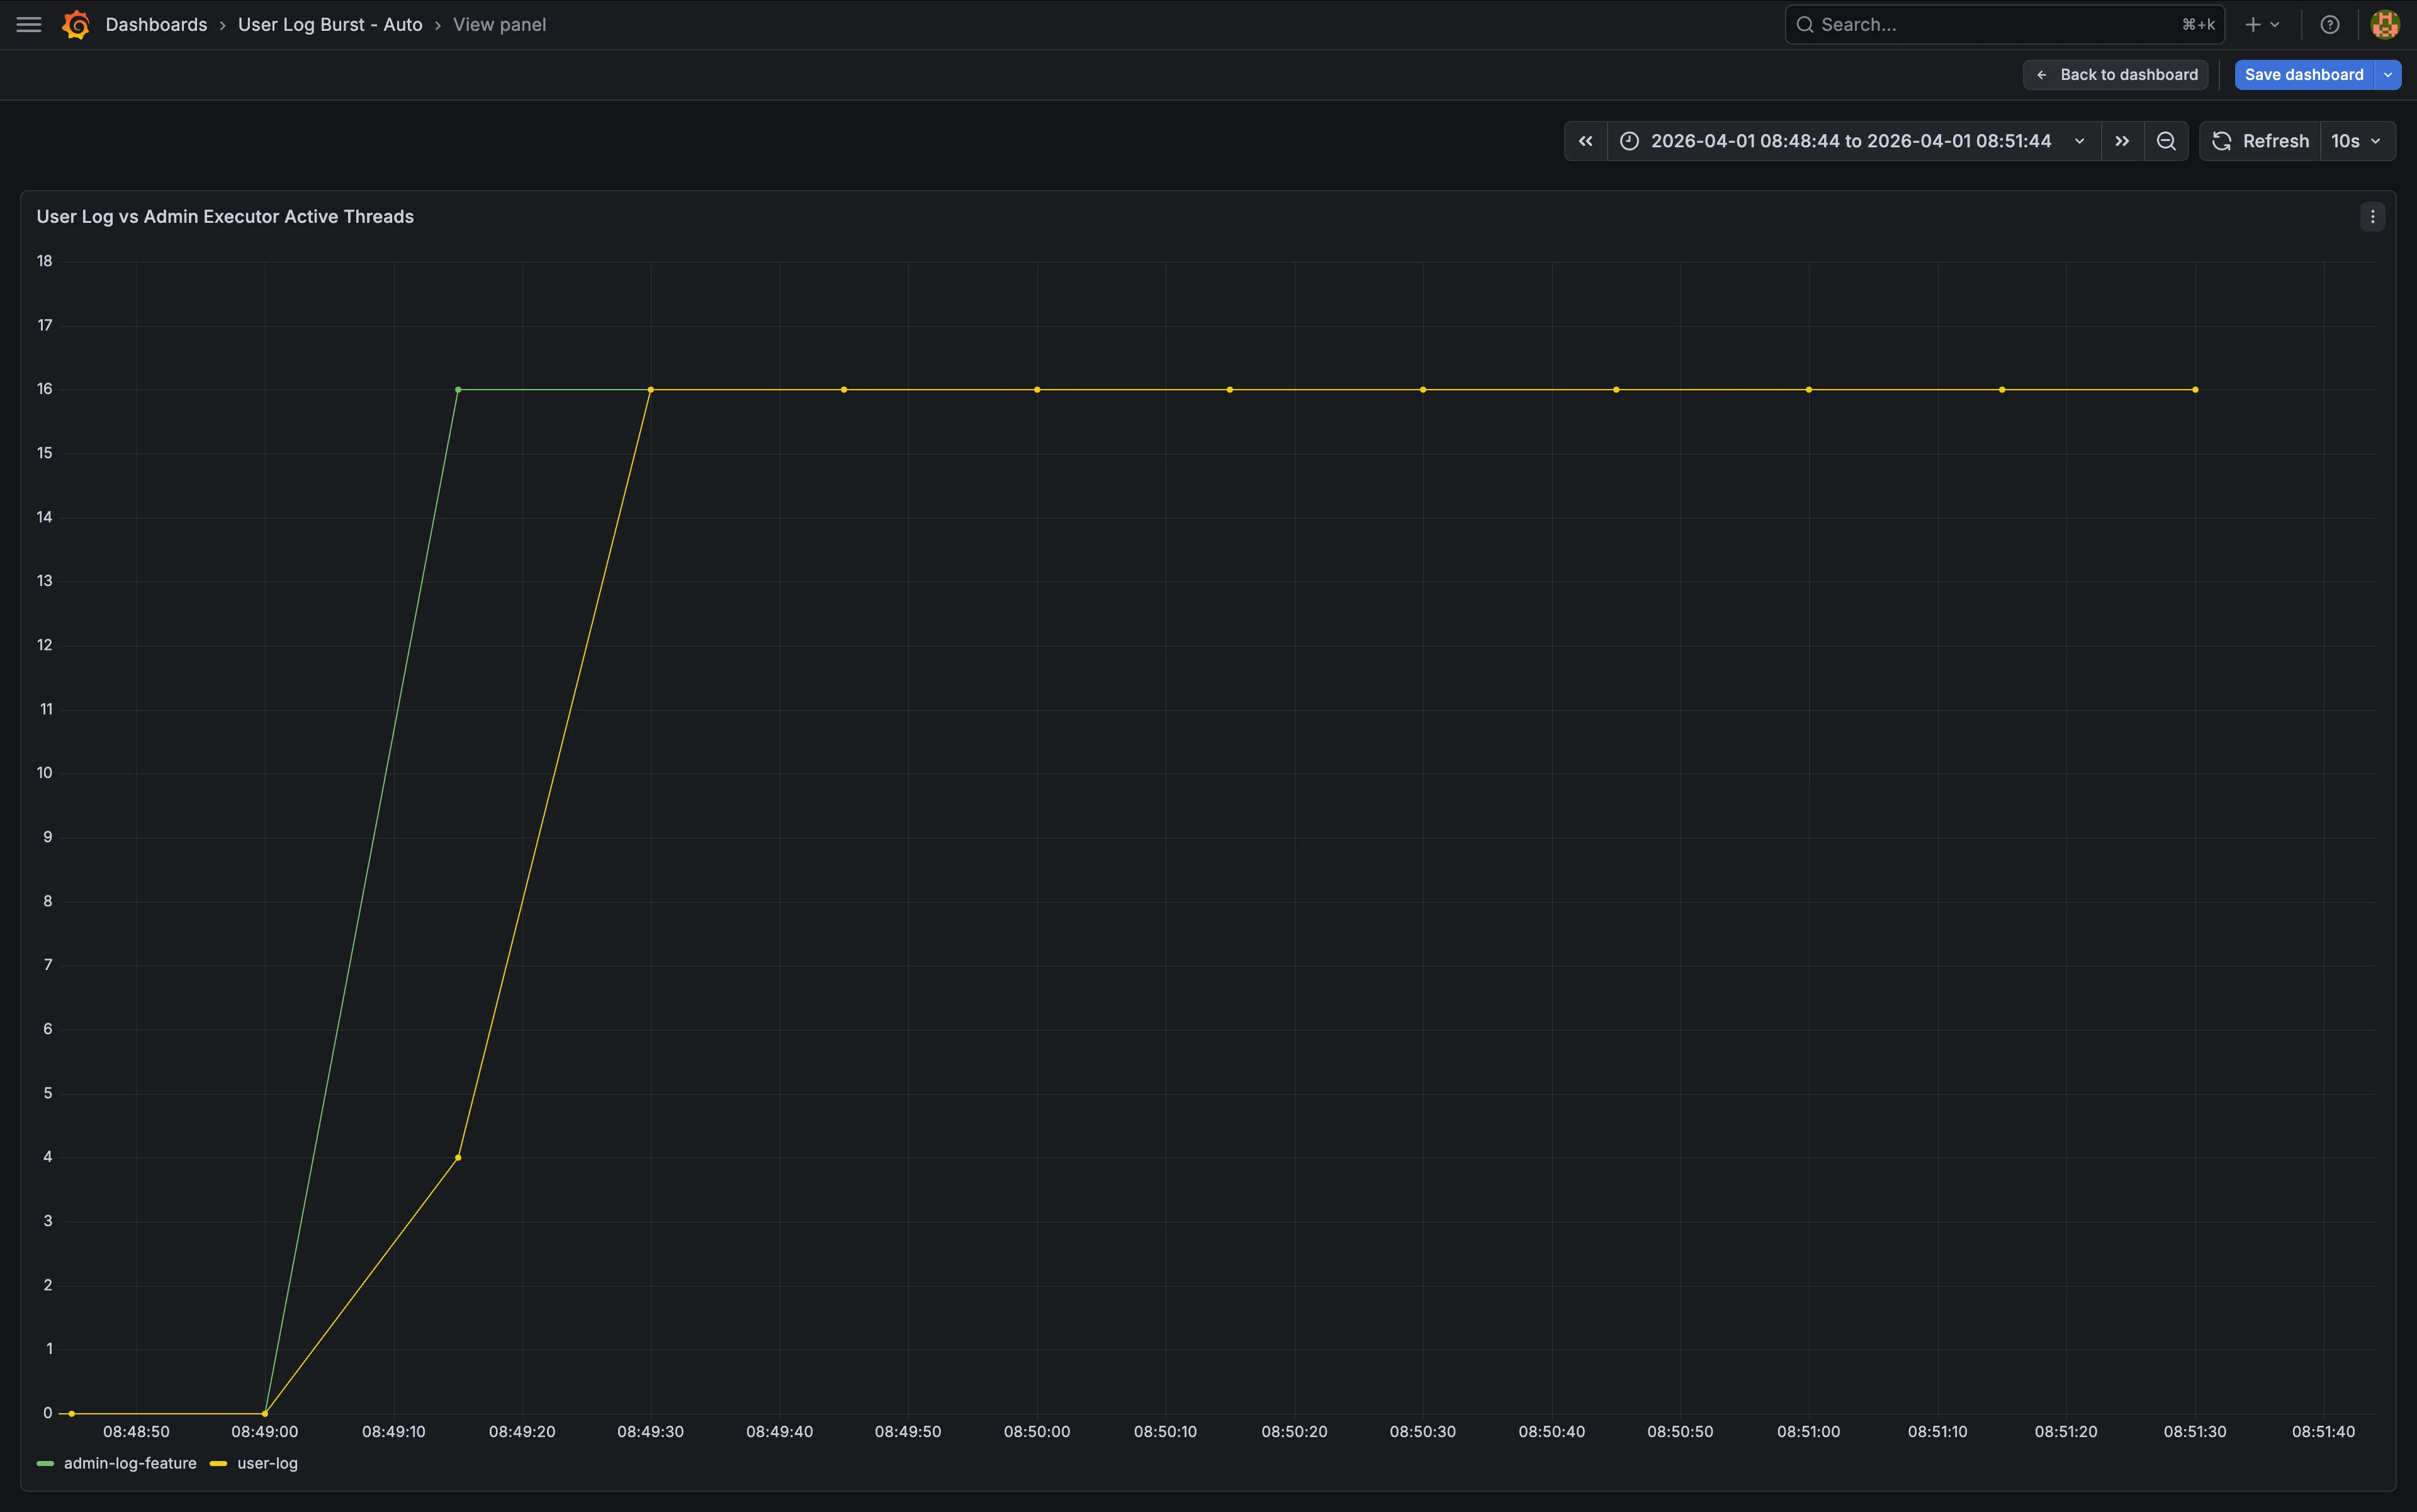Click the y-axis label 16
Image resolution: width=2417 pixels, height=1512 pixels.
point(45,389)
